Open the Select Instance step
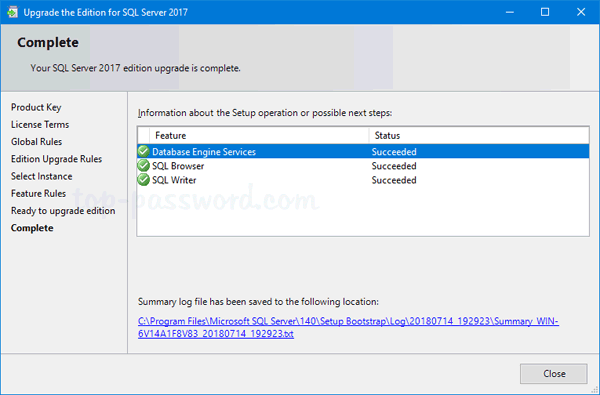600x395 pixels. click(41, 176)
